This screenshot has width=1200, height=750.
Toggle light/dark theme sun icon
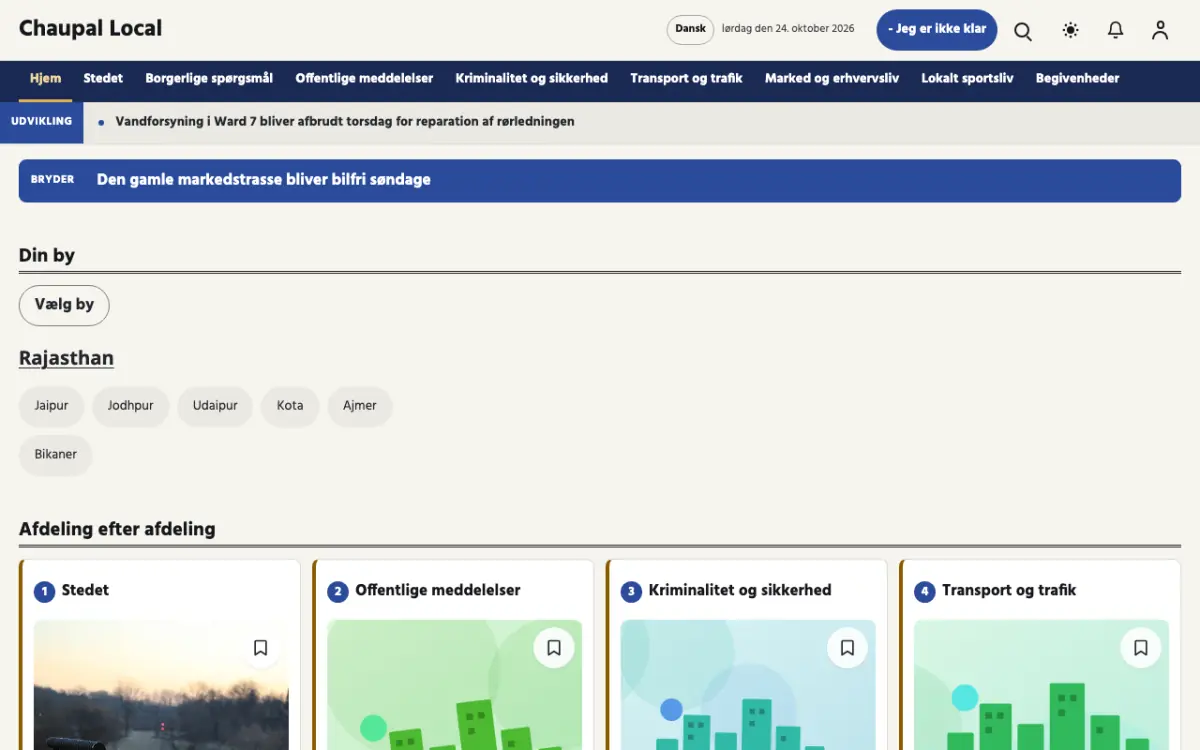[x=1070, y=30]
